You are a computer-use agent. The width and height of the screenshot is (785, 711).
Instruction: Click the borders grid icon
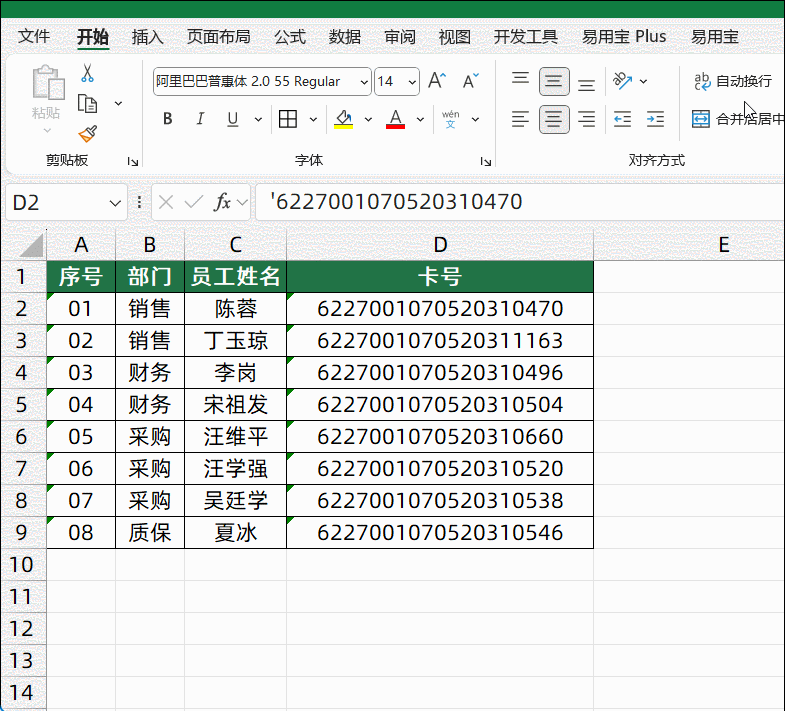tap(288, 120)
